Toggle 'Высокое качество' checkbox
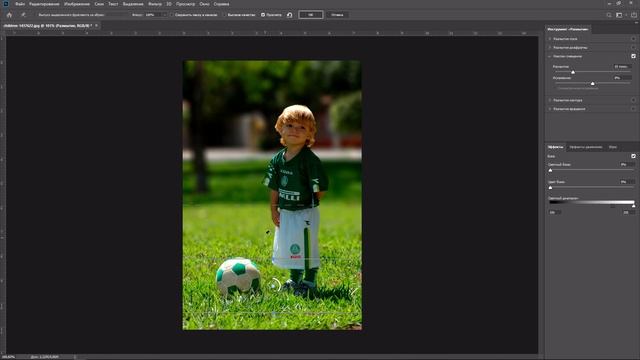Image resolution: width=640 pixels, height=360 pixels. [x=224, y=15]
